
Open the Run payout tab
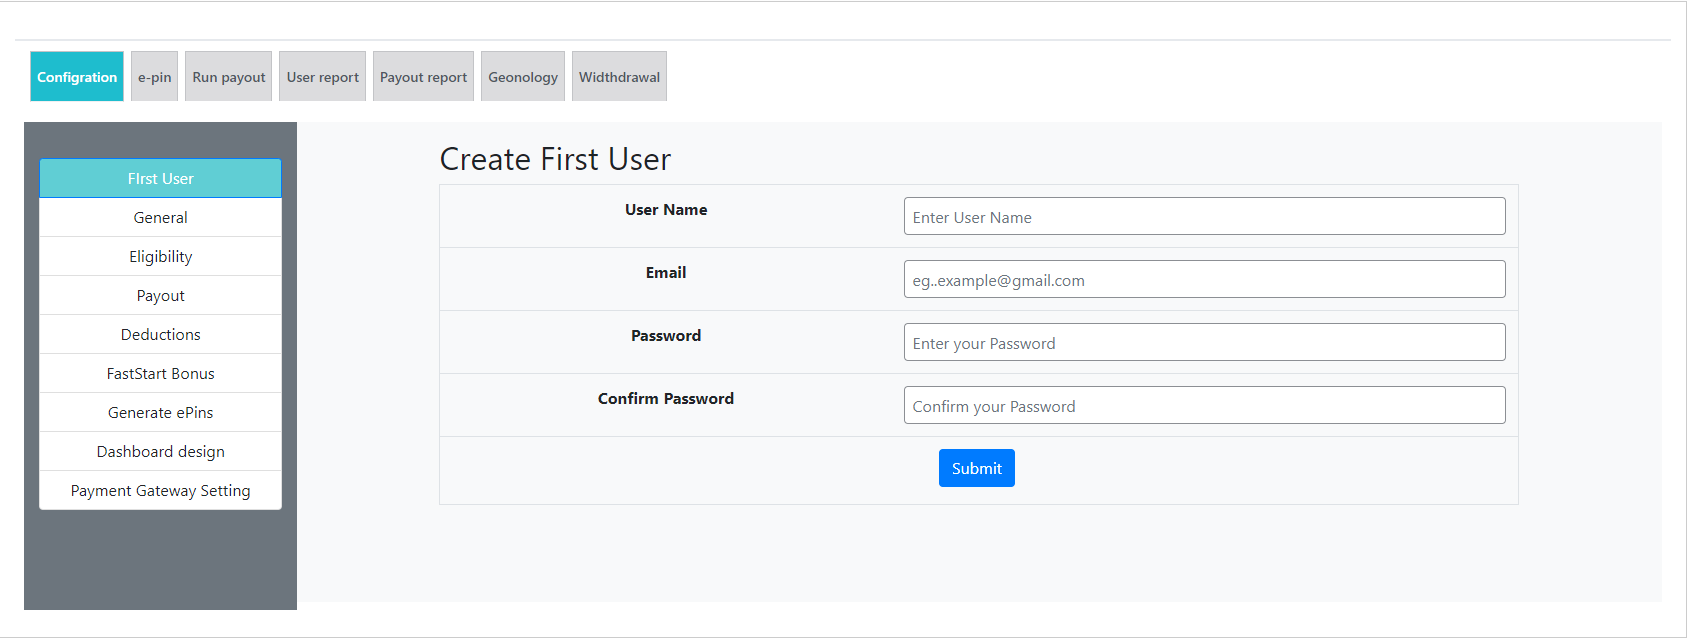point(229,77)
